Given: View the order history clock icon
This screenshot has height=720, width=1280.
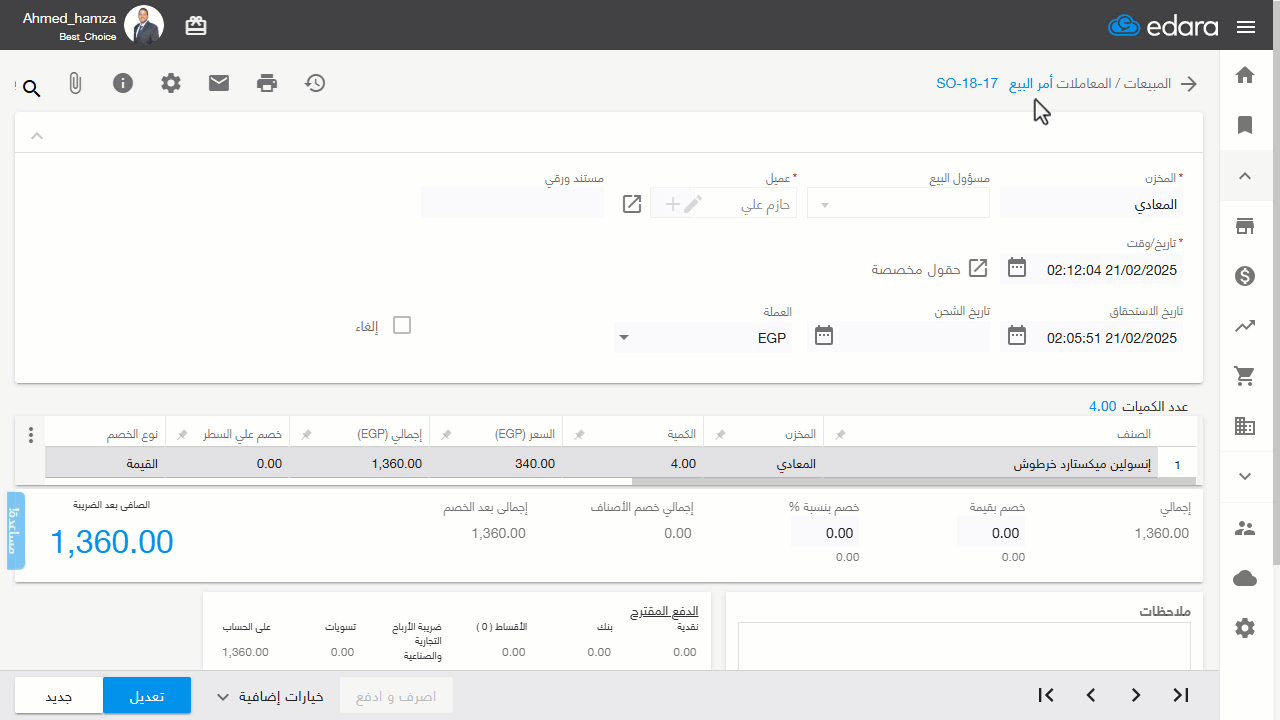Looking at the screenshot, I should pyautogui.click(x=315, y=83).
